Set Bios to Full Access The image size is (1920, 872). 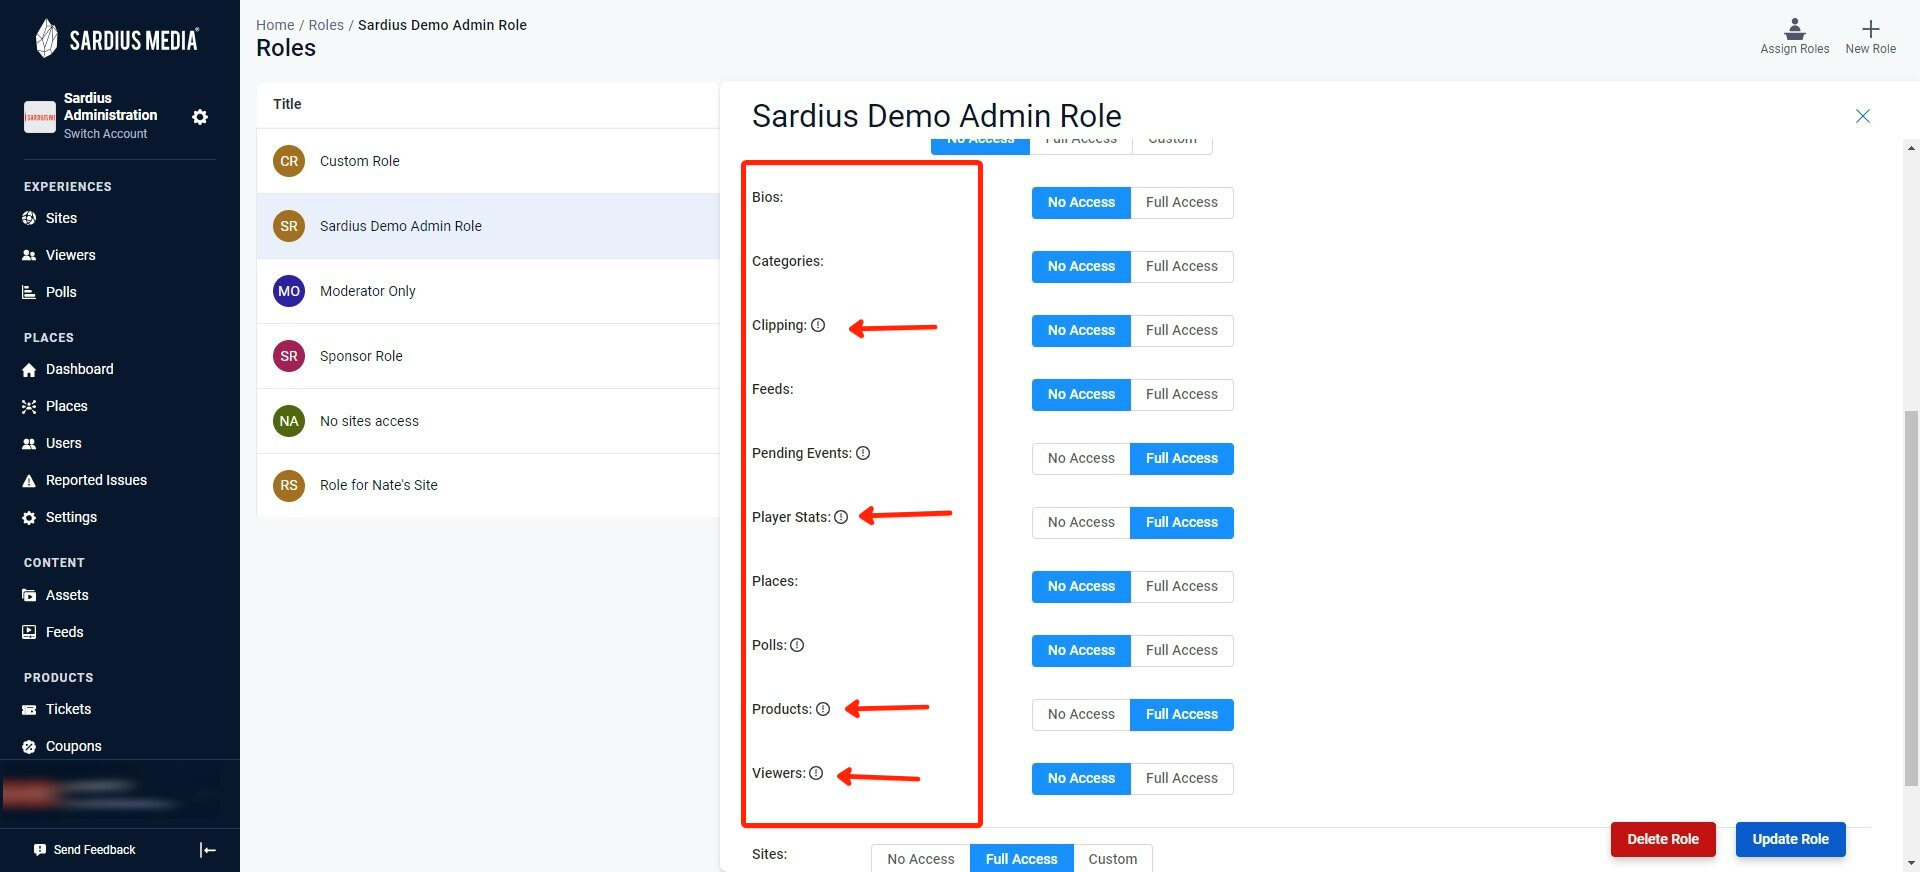click(x=1182, y=202)
